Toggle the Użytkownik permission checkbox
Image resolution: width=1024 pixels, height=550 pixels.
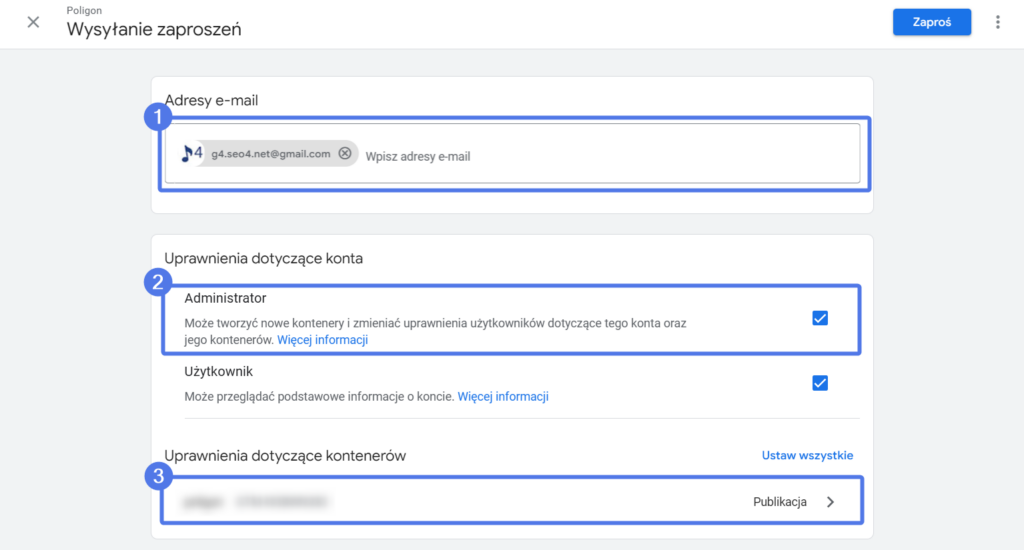point(820,383)
